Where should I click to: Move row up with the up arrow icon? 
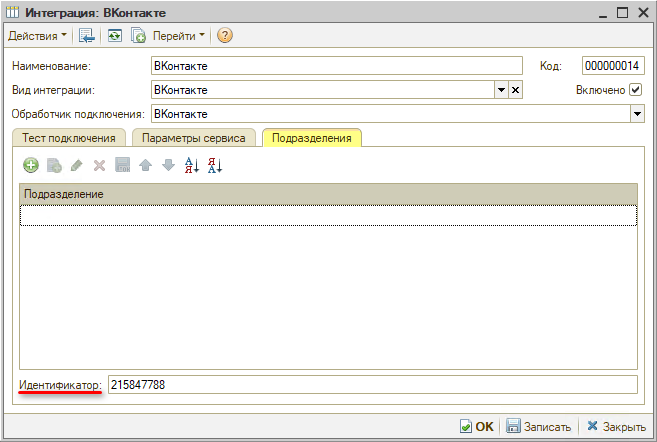145,165
